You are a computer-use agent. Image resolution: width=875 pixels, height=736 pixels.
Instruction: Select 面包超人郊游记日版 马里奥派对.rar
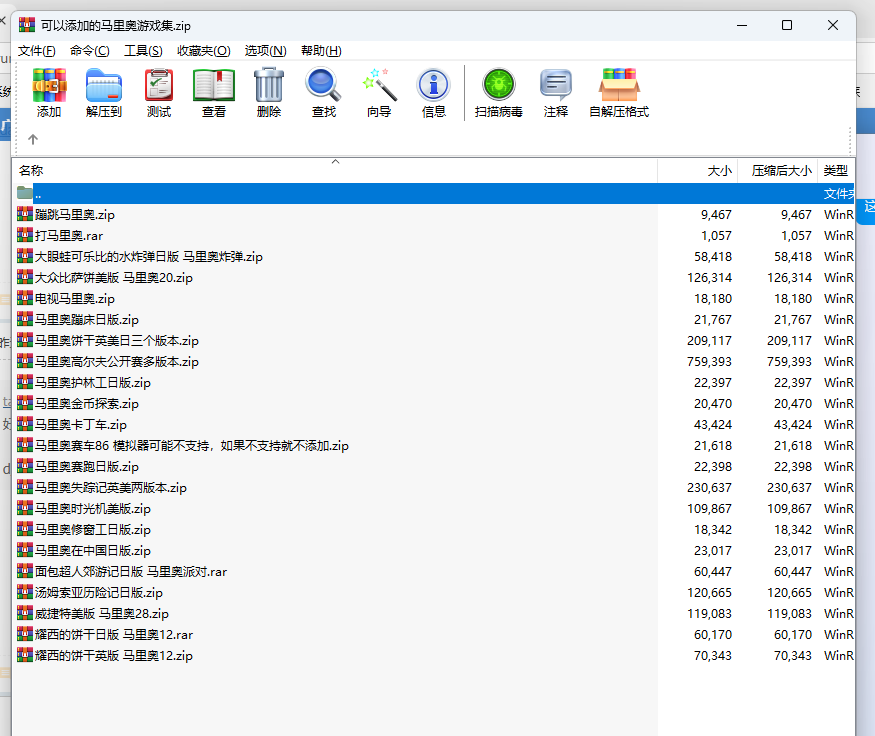(131, 572)
